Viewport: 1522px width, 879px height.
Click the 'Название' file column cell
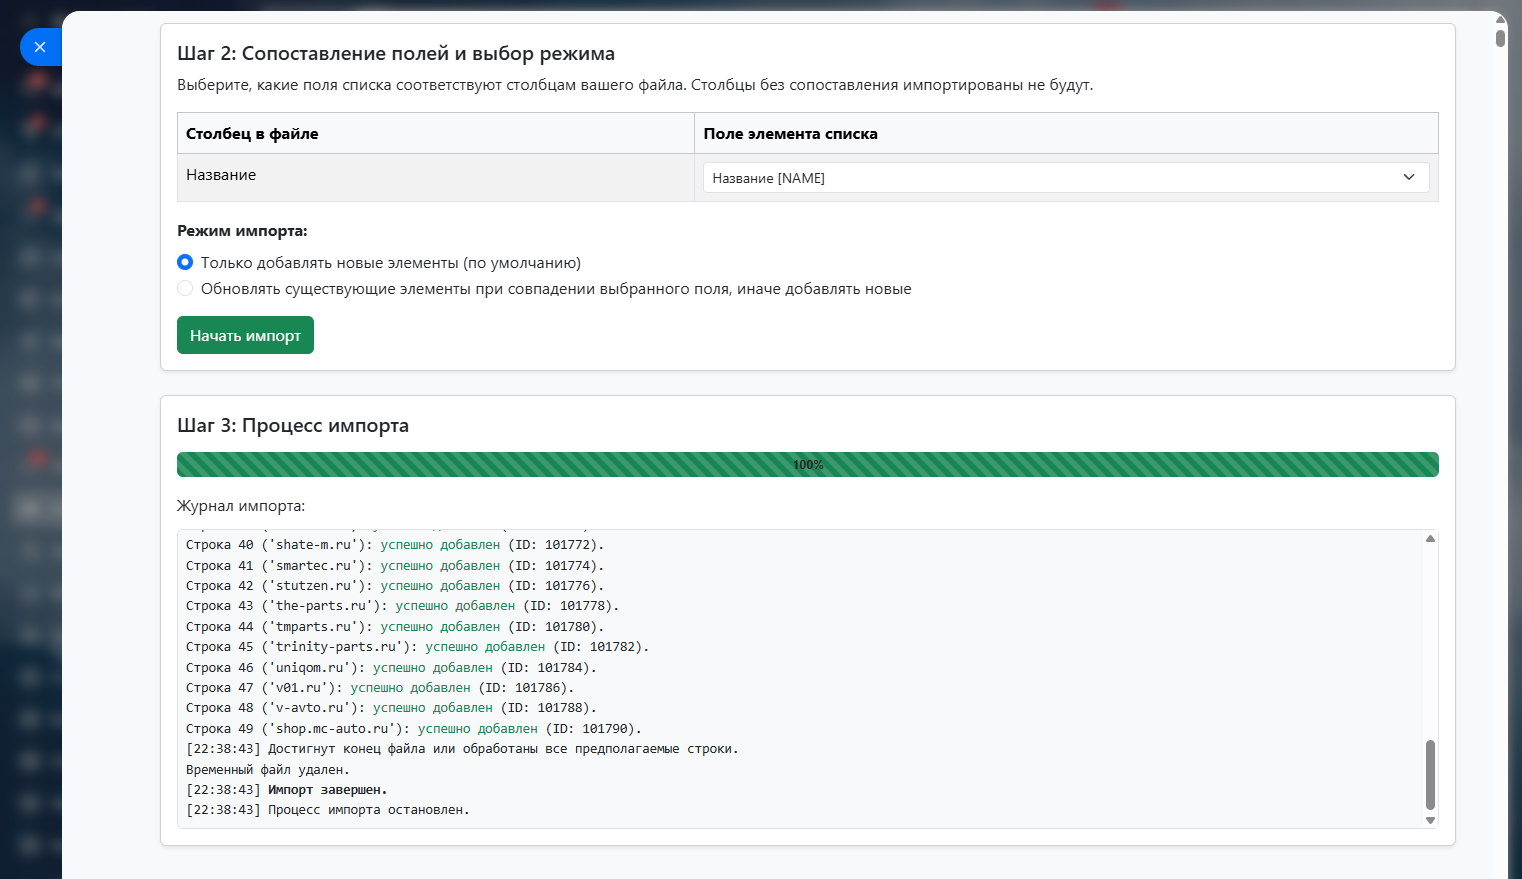[x=221, y=175]
